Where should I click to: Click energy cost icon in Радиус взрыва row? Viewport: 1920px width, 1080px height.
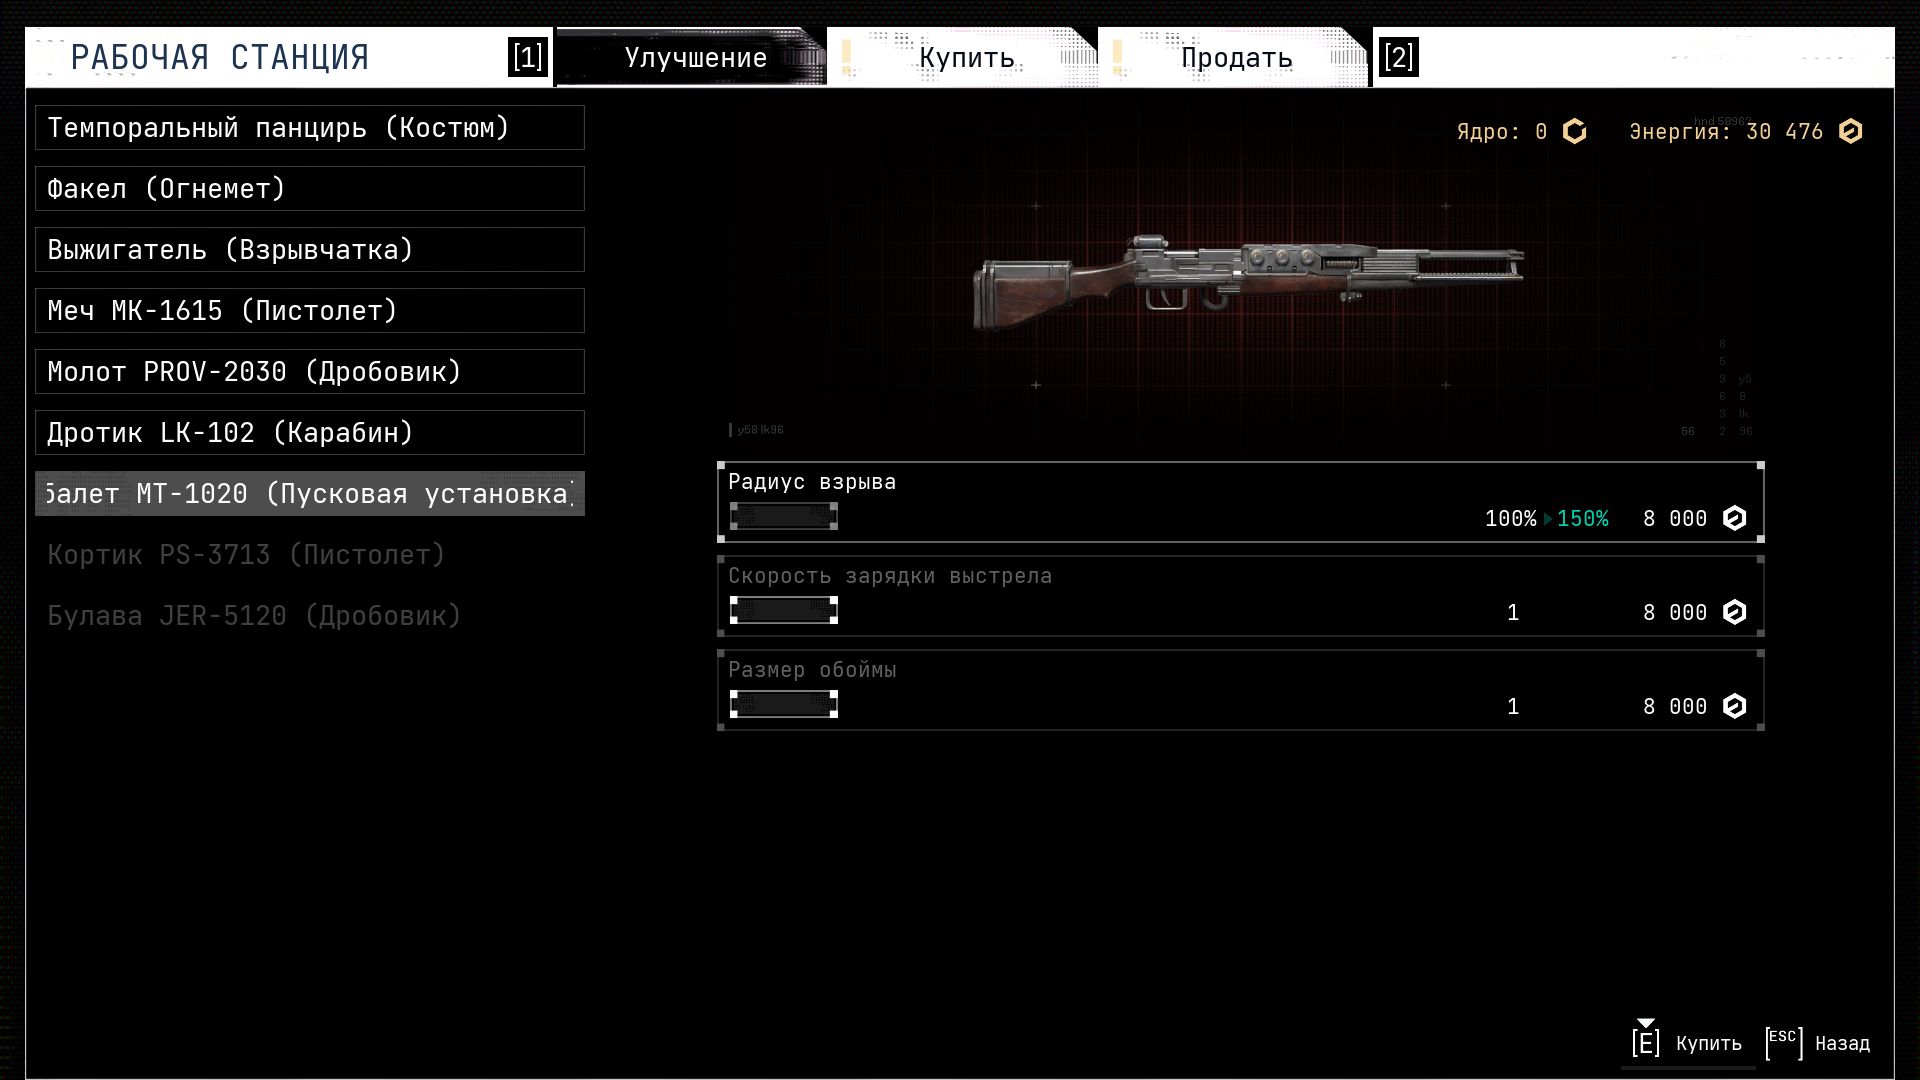[x=1734, y=518]
